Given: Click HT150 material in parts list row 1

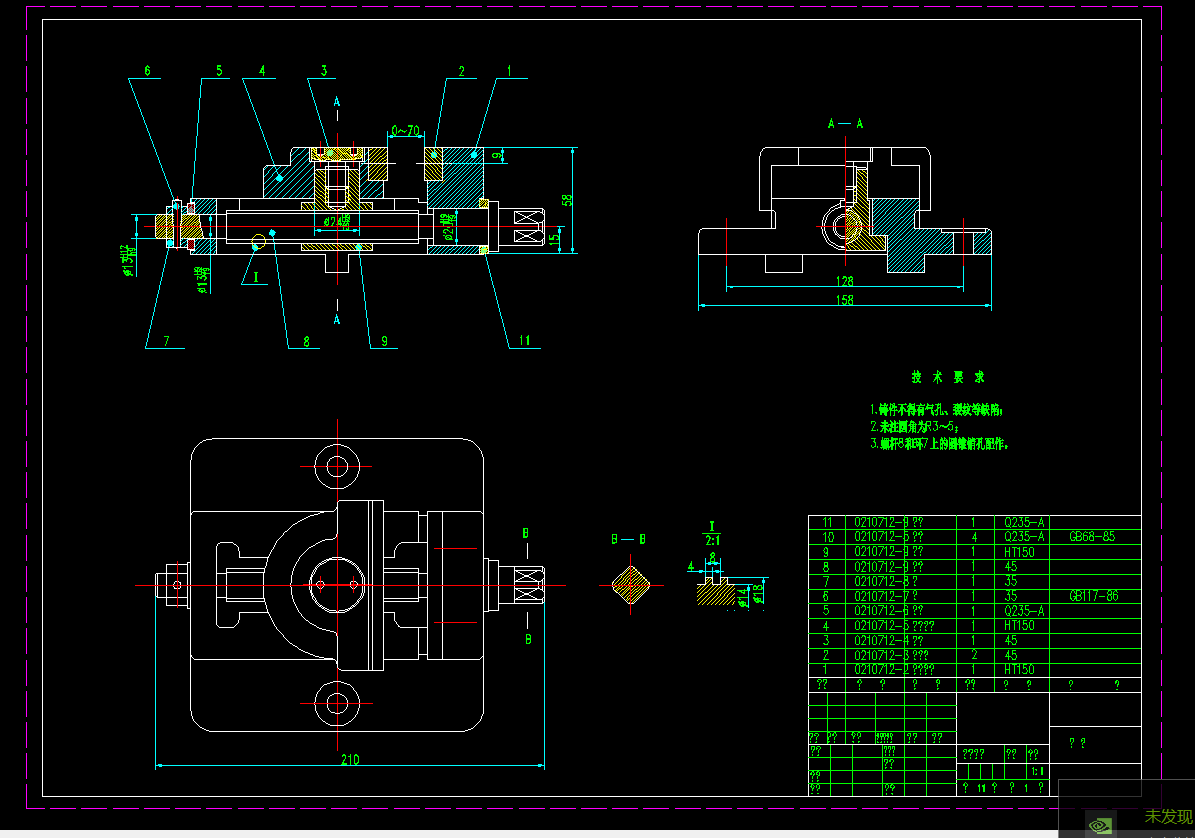Looking at the screenshot, I should click(1019, 670).
